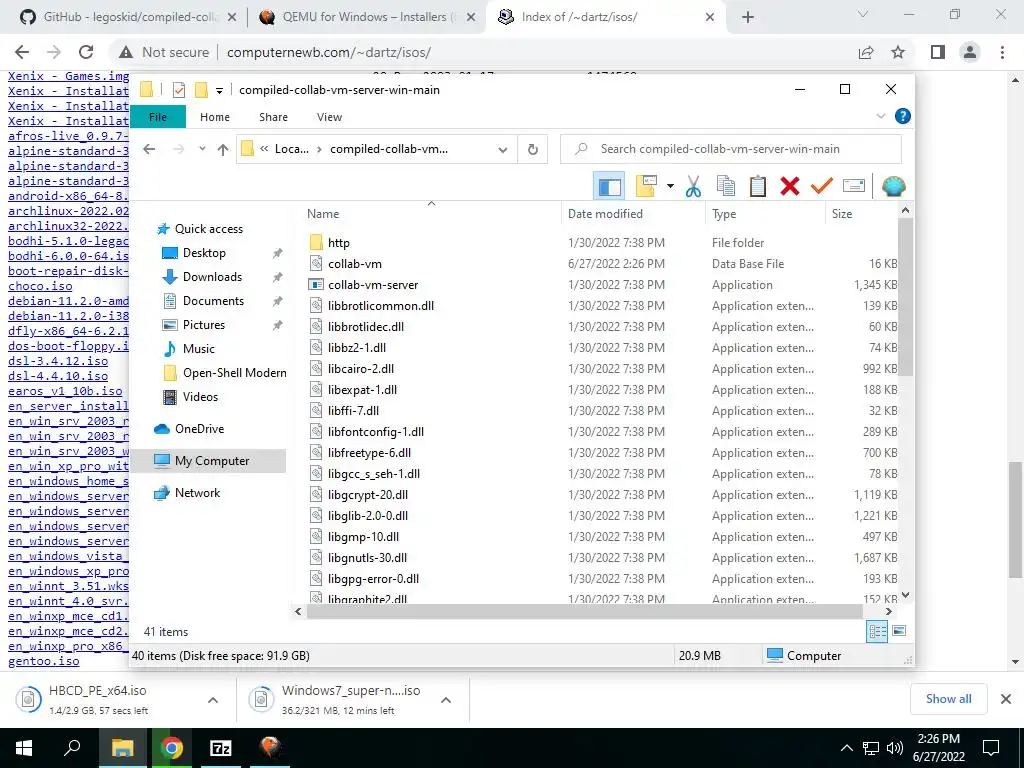Viewport: 1024px width, 768px height.
Task: Bookmark this page with star icon
Action: 898,52
